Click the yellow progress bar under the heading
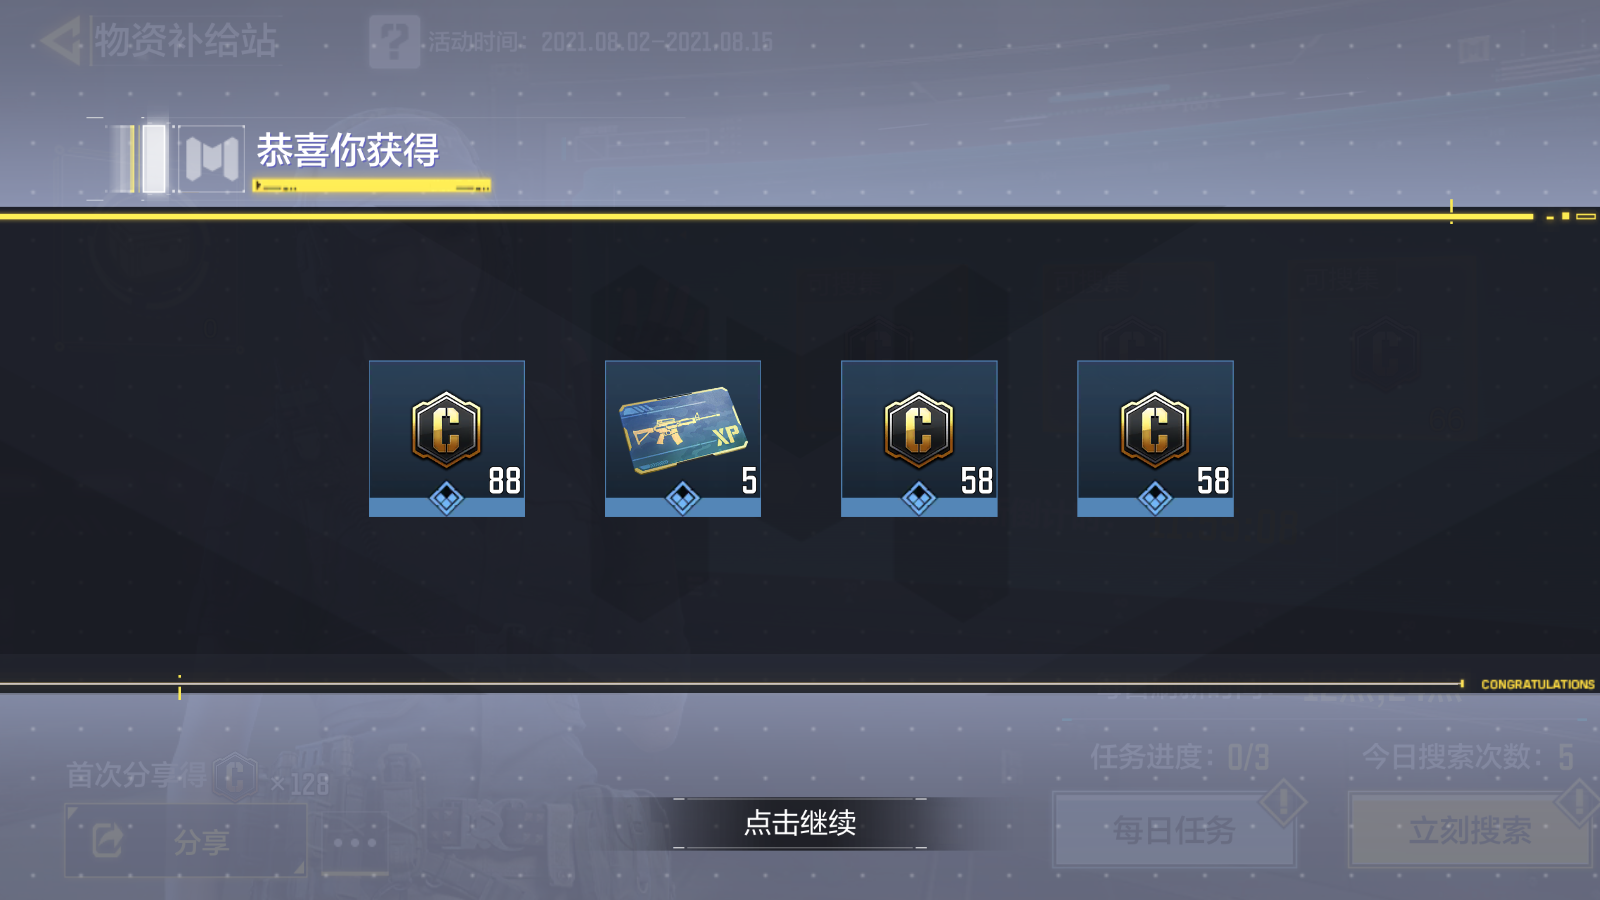The image size is (1600, 900). pyautogui.click(x=372, y=186)
